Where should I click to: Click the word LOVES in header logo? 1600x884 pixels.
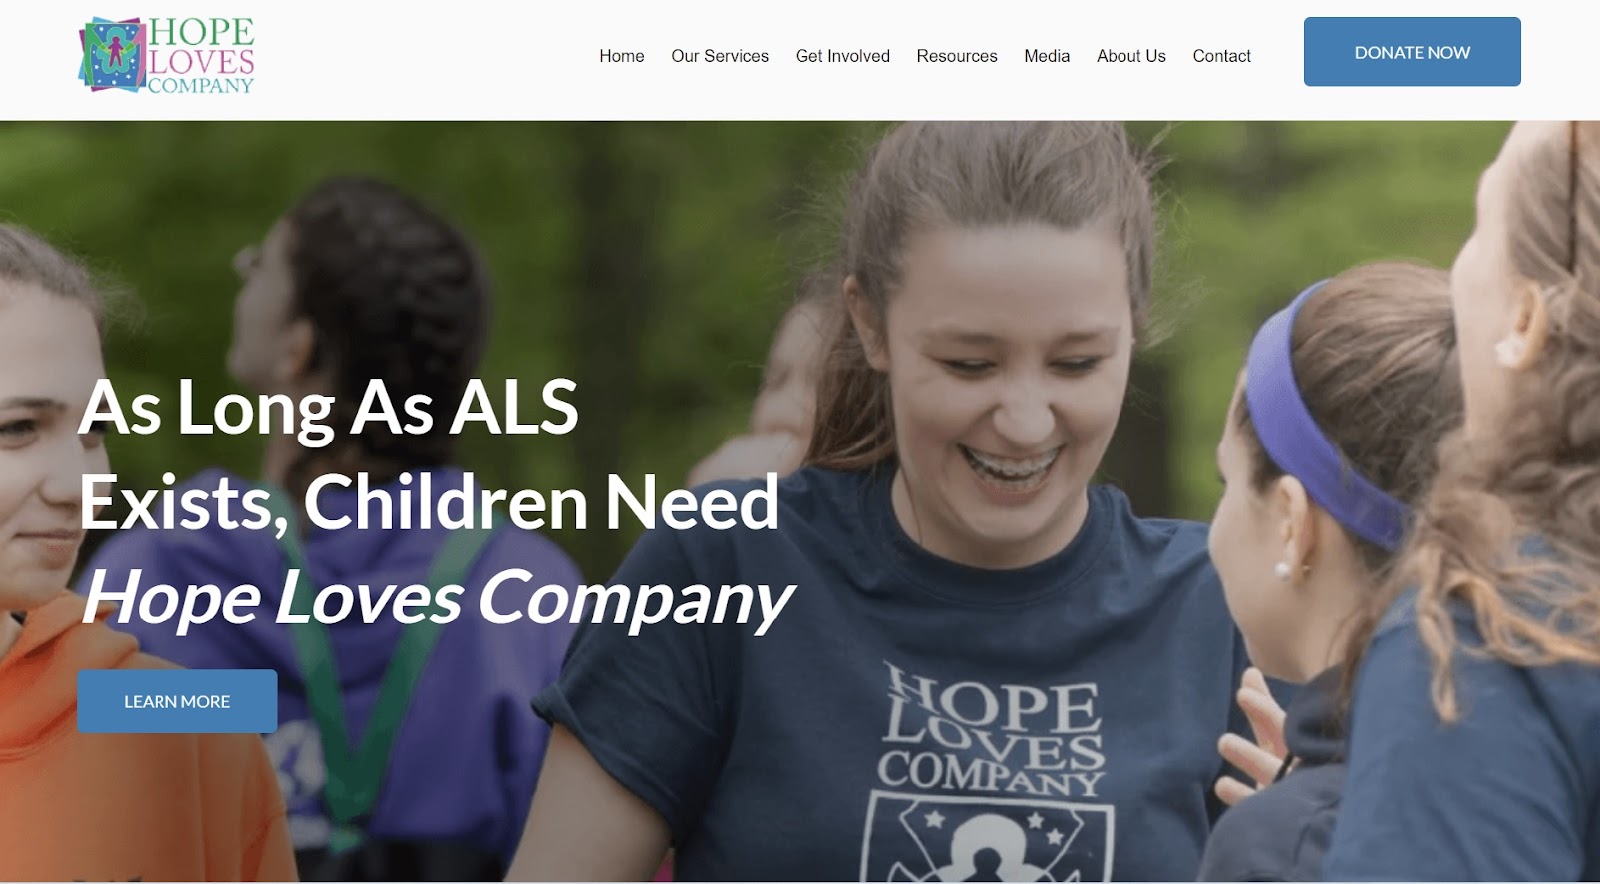(201, 62)
